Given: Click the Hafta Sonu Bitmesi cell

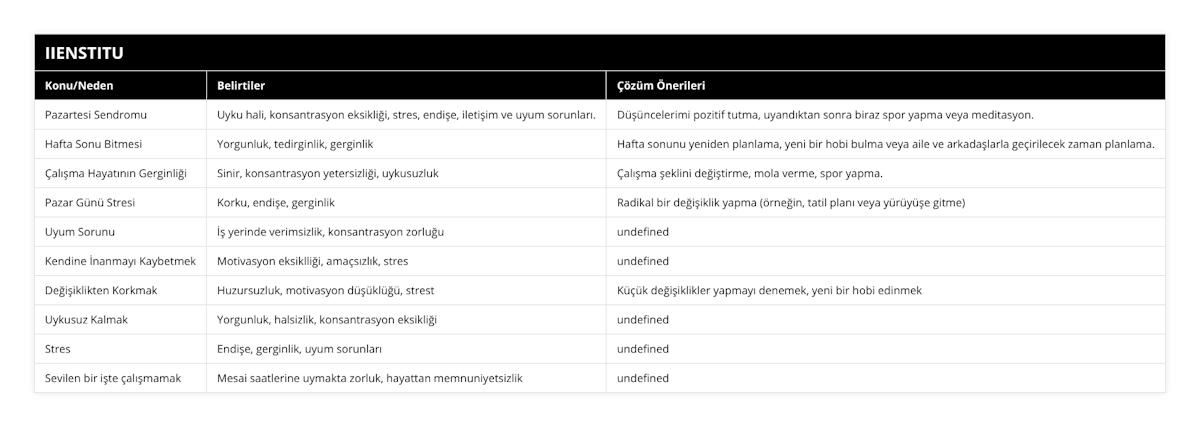Looking at the screenshot, I should pos(120,144).
